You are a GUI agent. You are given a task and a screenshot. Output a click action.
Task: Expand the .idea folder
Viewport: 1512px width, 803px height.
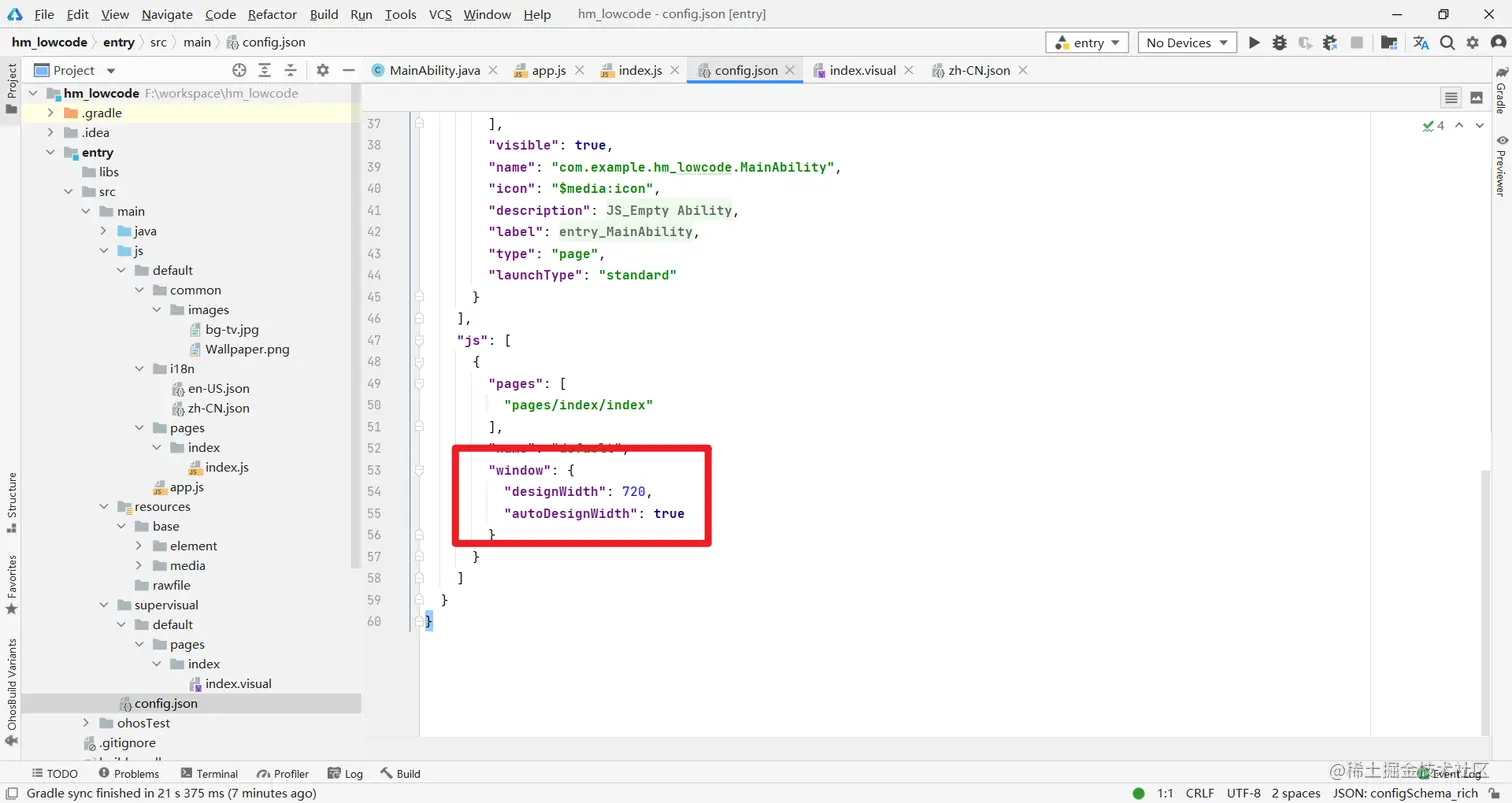(x=50, y=133)
